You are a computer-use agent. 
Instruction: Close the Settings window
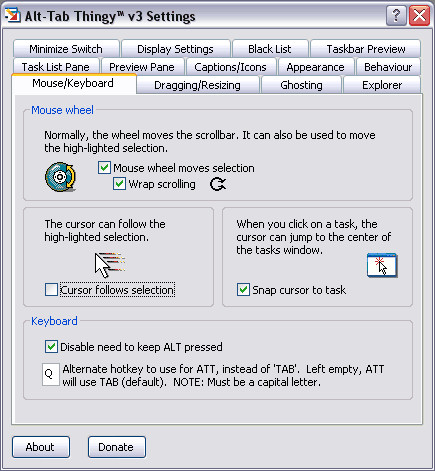(419, 15)
